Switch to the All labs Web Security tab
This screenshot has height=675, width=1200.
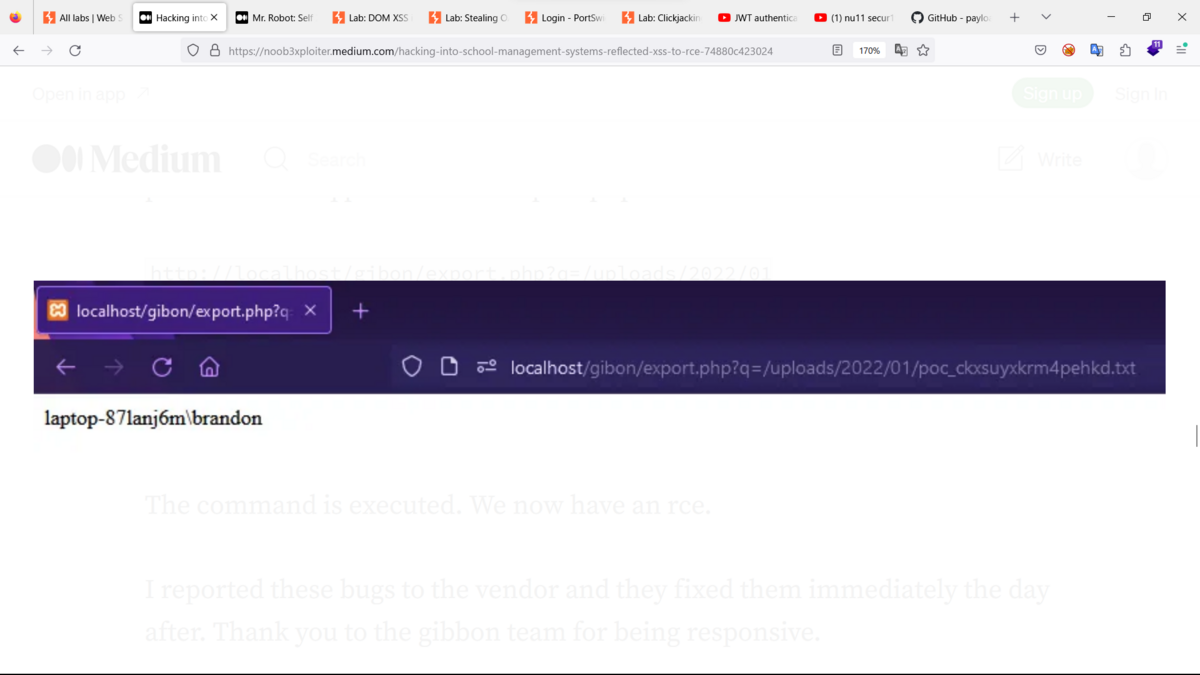click(82, 18)
